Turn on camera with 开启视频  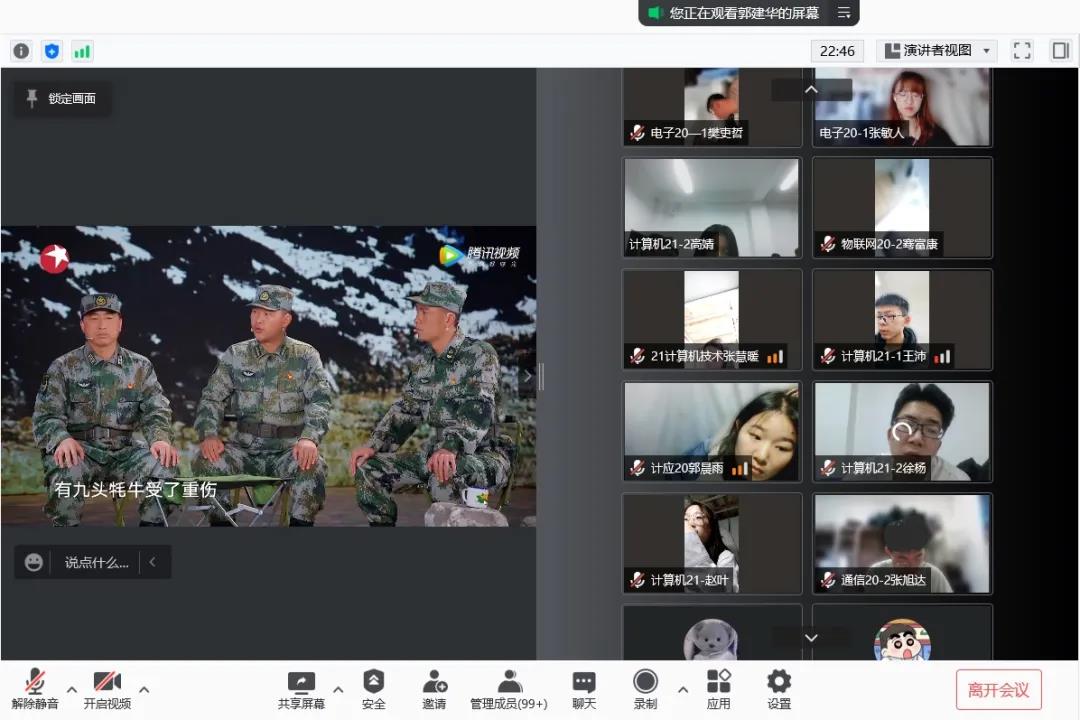click(x=107, y=689)
